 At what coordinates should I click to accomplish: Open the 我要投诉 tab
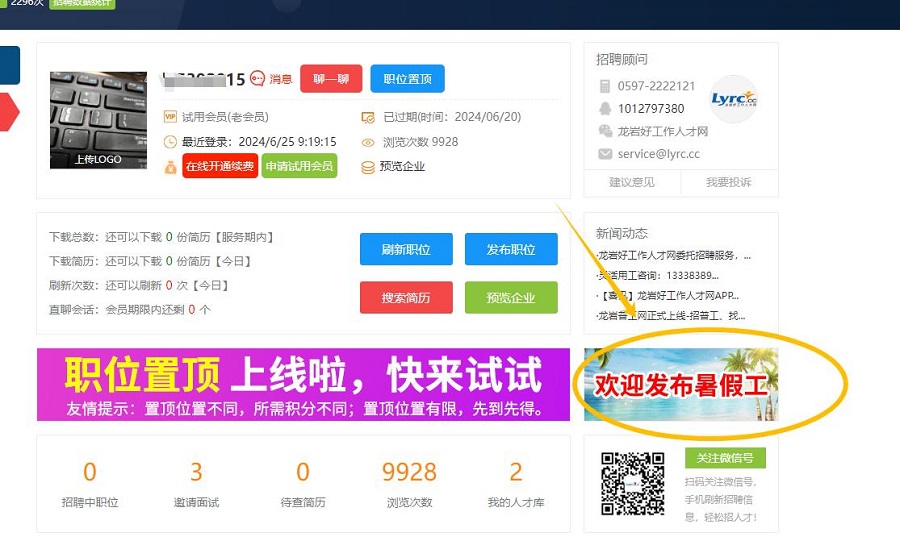click(728, 182)
